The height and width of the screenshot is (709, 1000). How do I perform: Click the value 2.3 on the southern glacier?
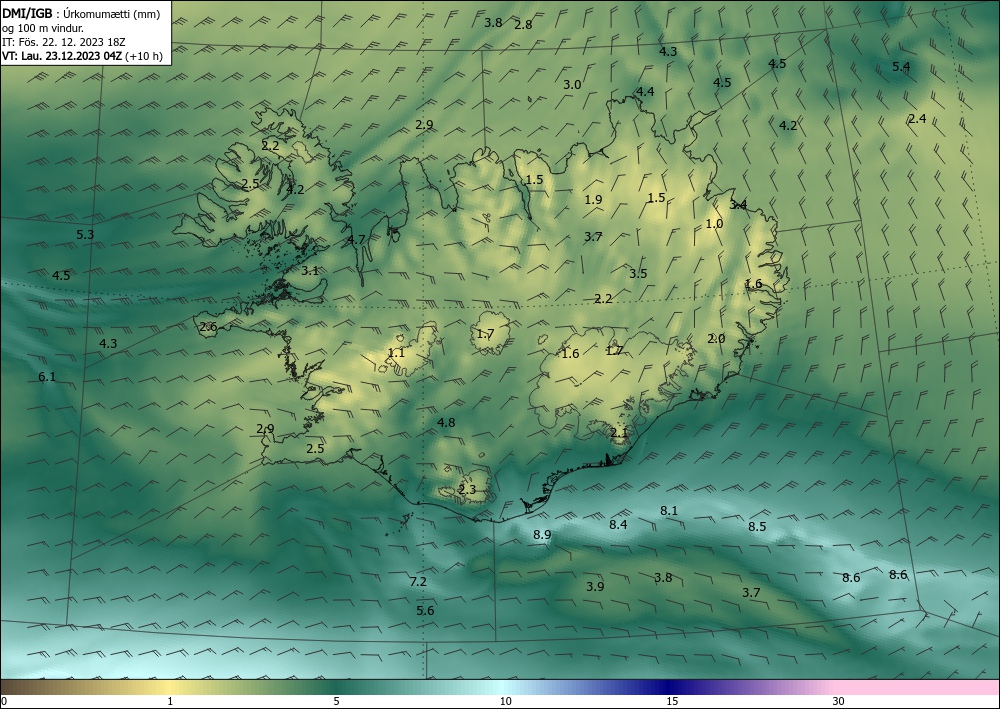click(467, 490)
